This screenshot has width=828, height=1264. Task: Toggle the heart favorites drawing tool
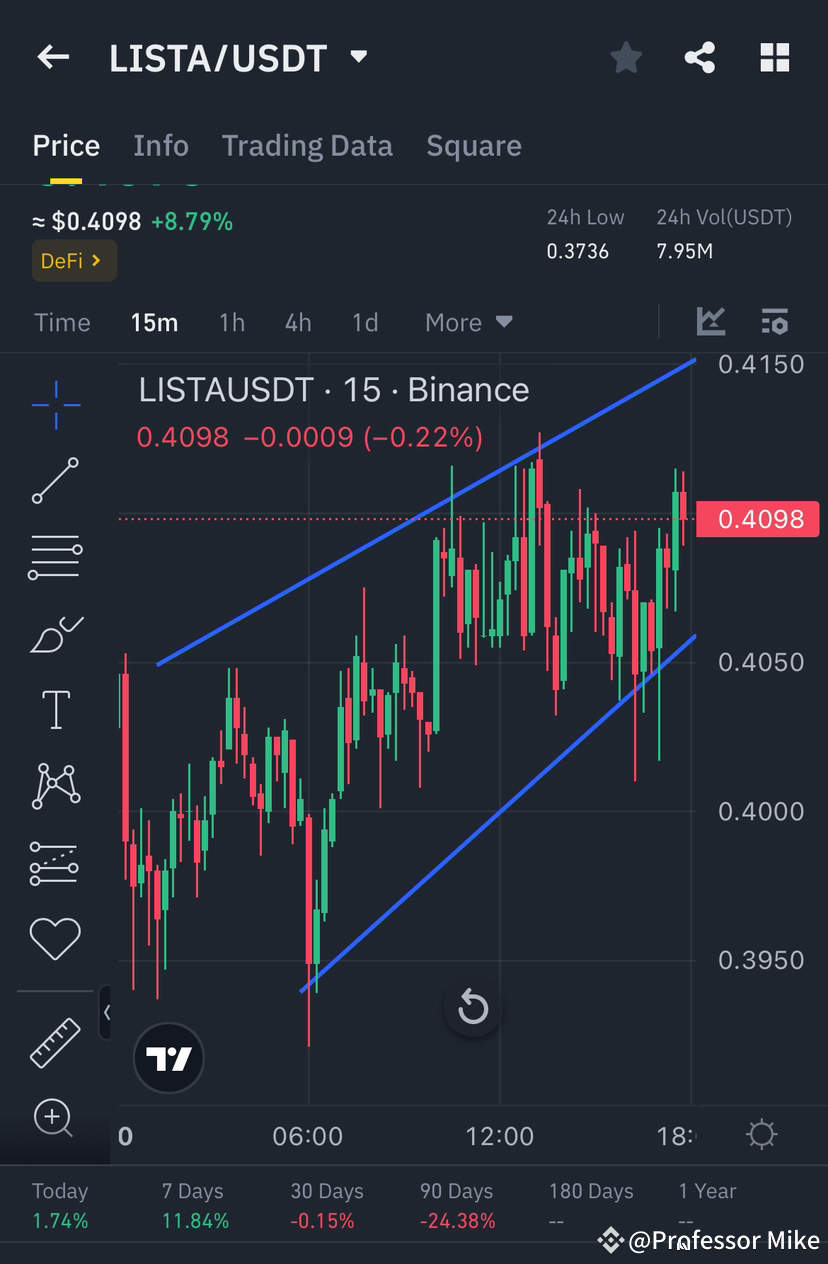pyautogui.click(x=55, y=938)
